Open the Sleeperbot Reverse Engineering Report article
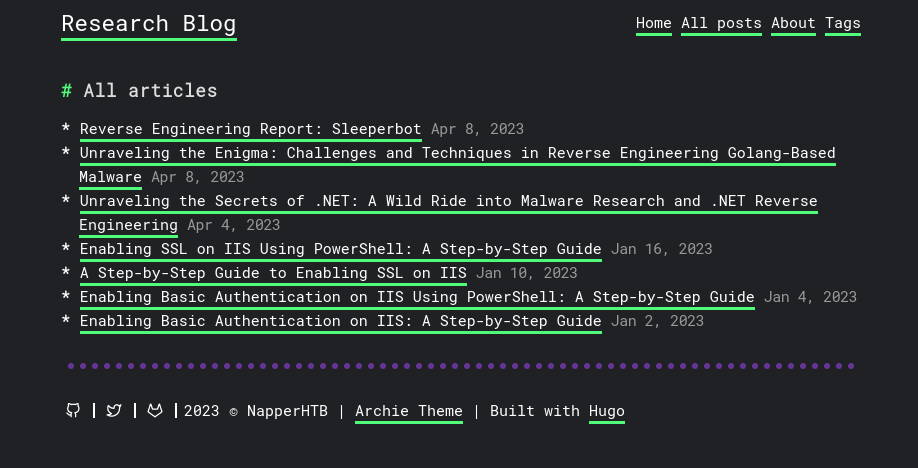Screen dimensions: 918x468 click(x=251, y=129)
